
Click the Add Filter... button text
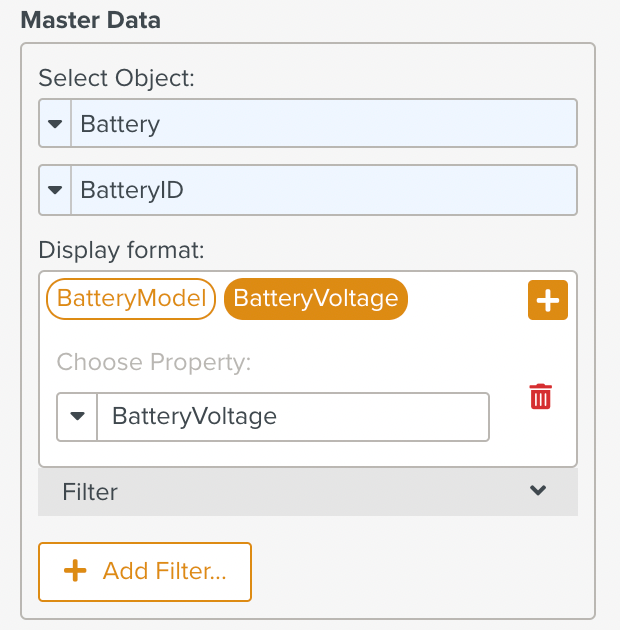164,571
